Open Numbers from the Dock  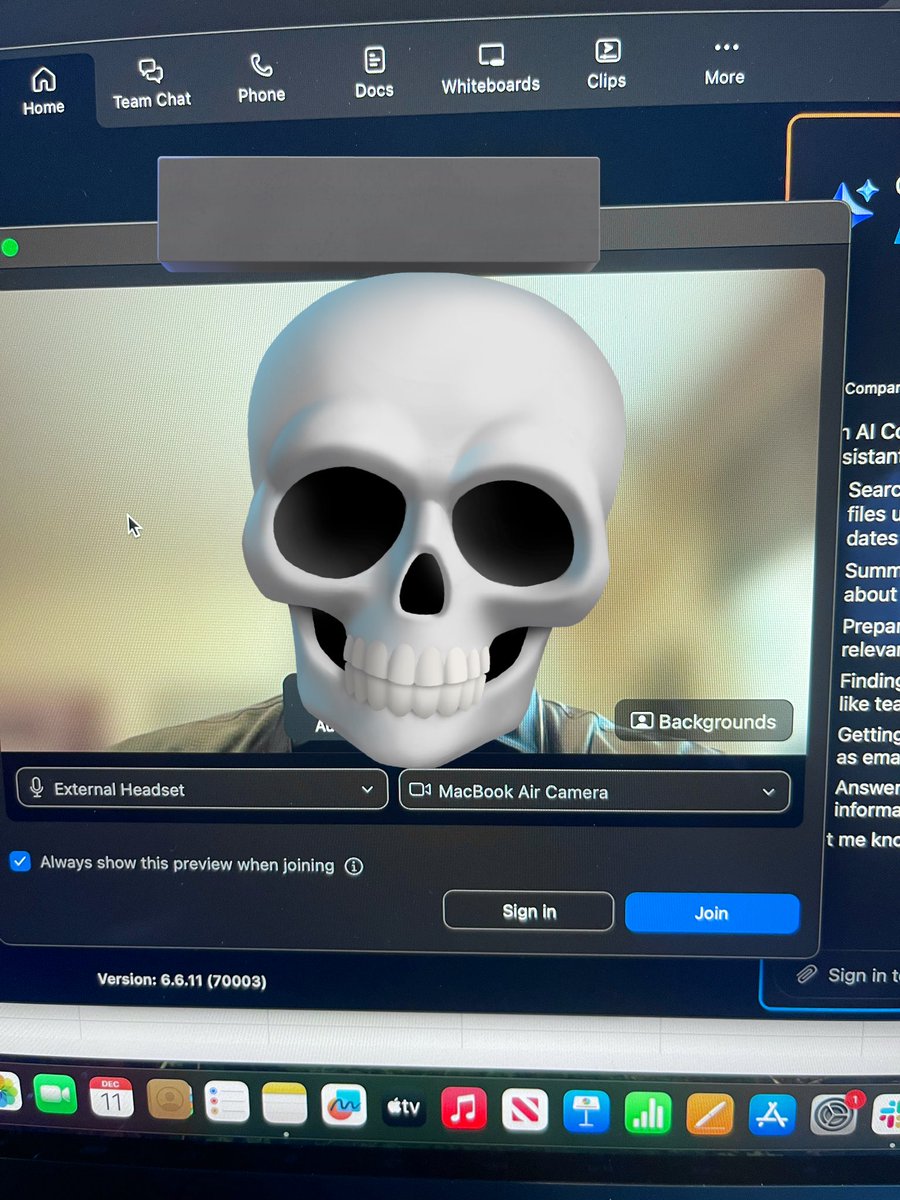pos(648,1113)
